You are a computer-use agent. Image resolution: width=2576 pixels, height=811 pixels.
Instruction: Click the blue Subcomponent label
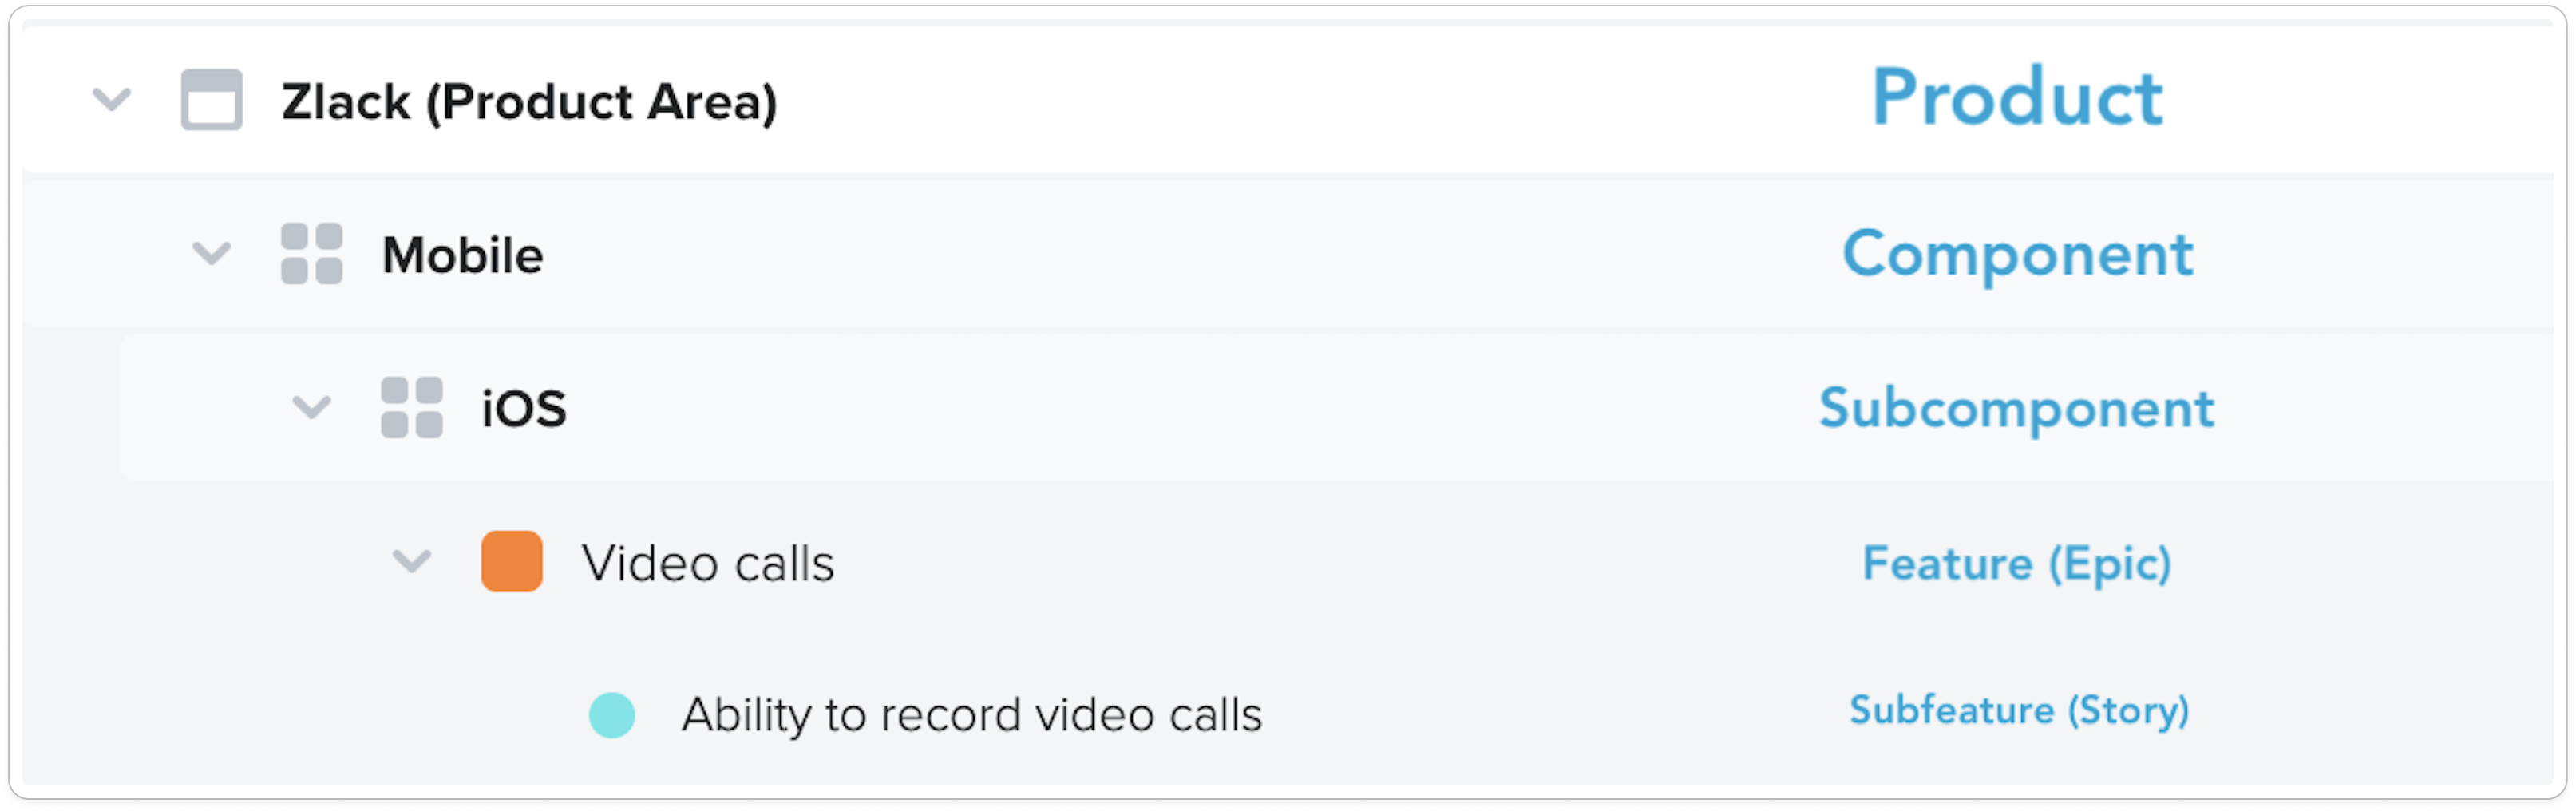[x=2016, y=409]
